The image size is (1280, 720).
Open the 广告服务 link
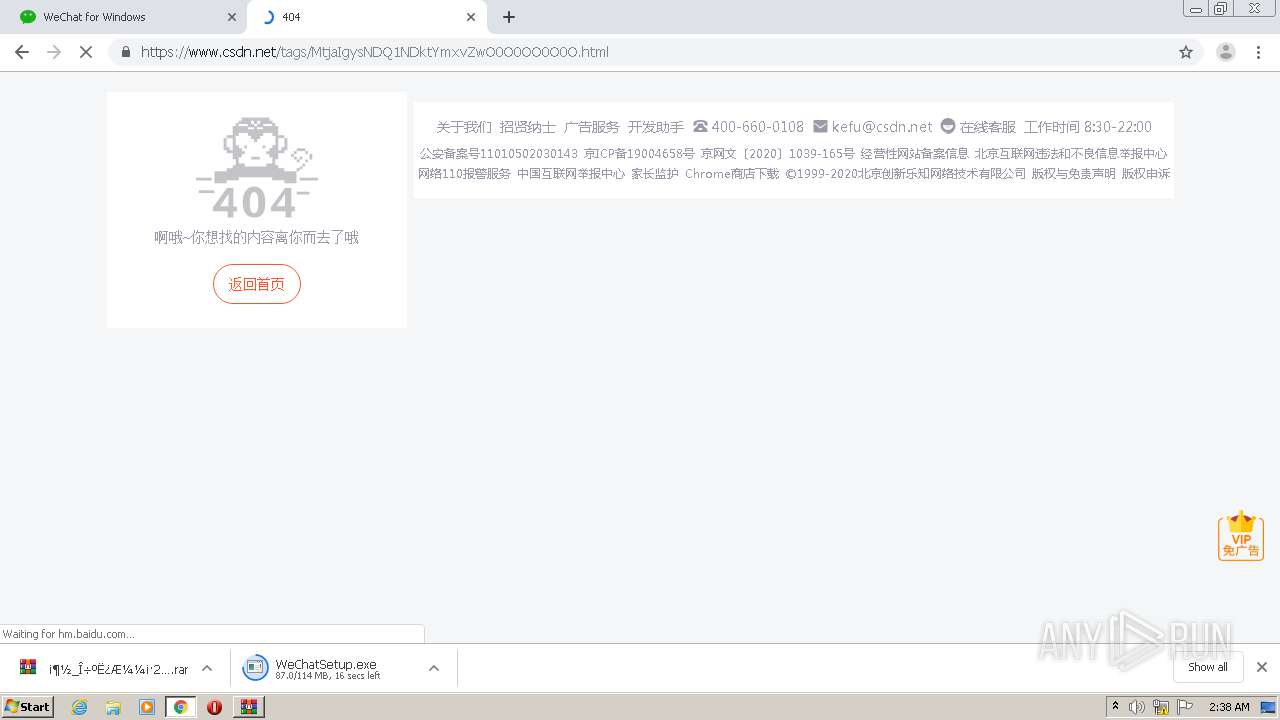click(x=592, y=127)
